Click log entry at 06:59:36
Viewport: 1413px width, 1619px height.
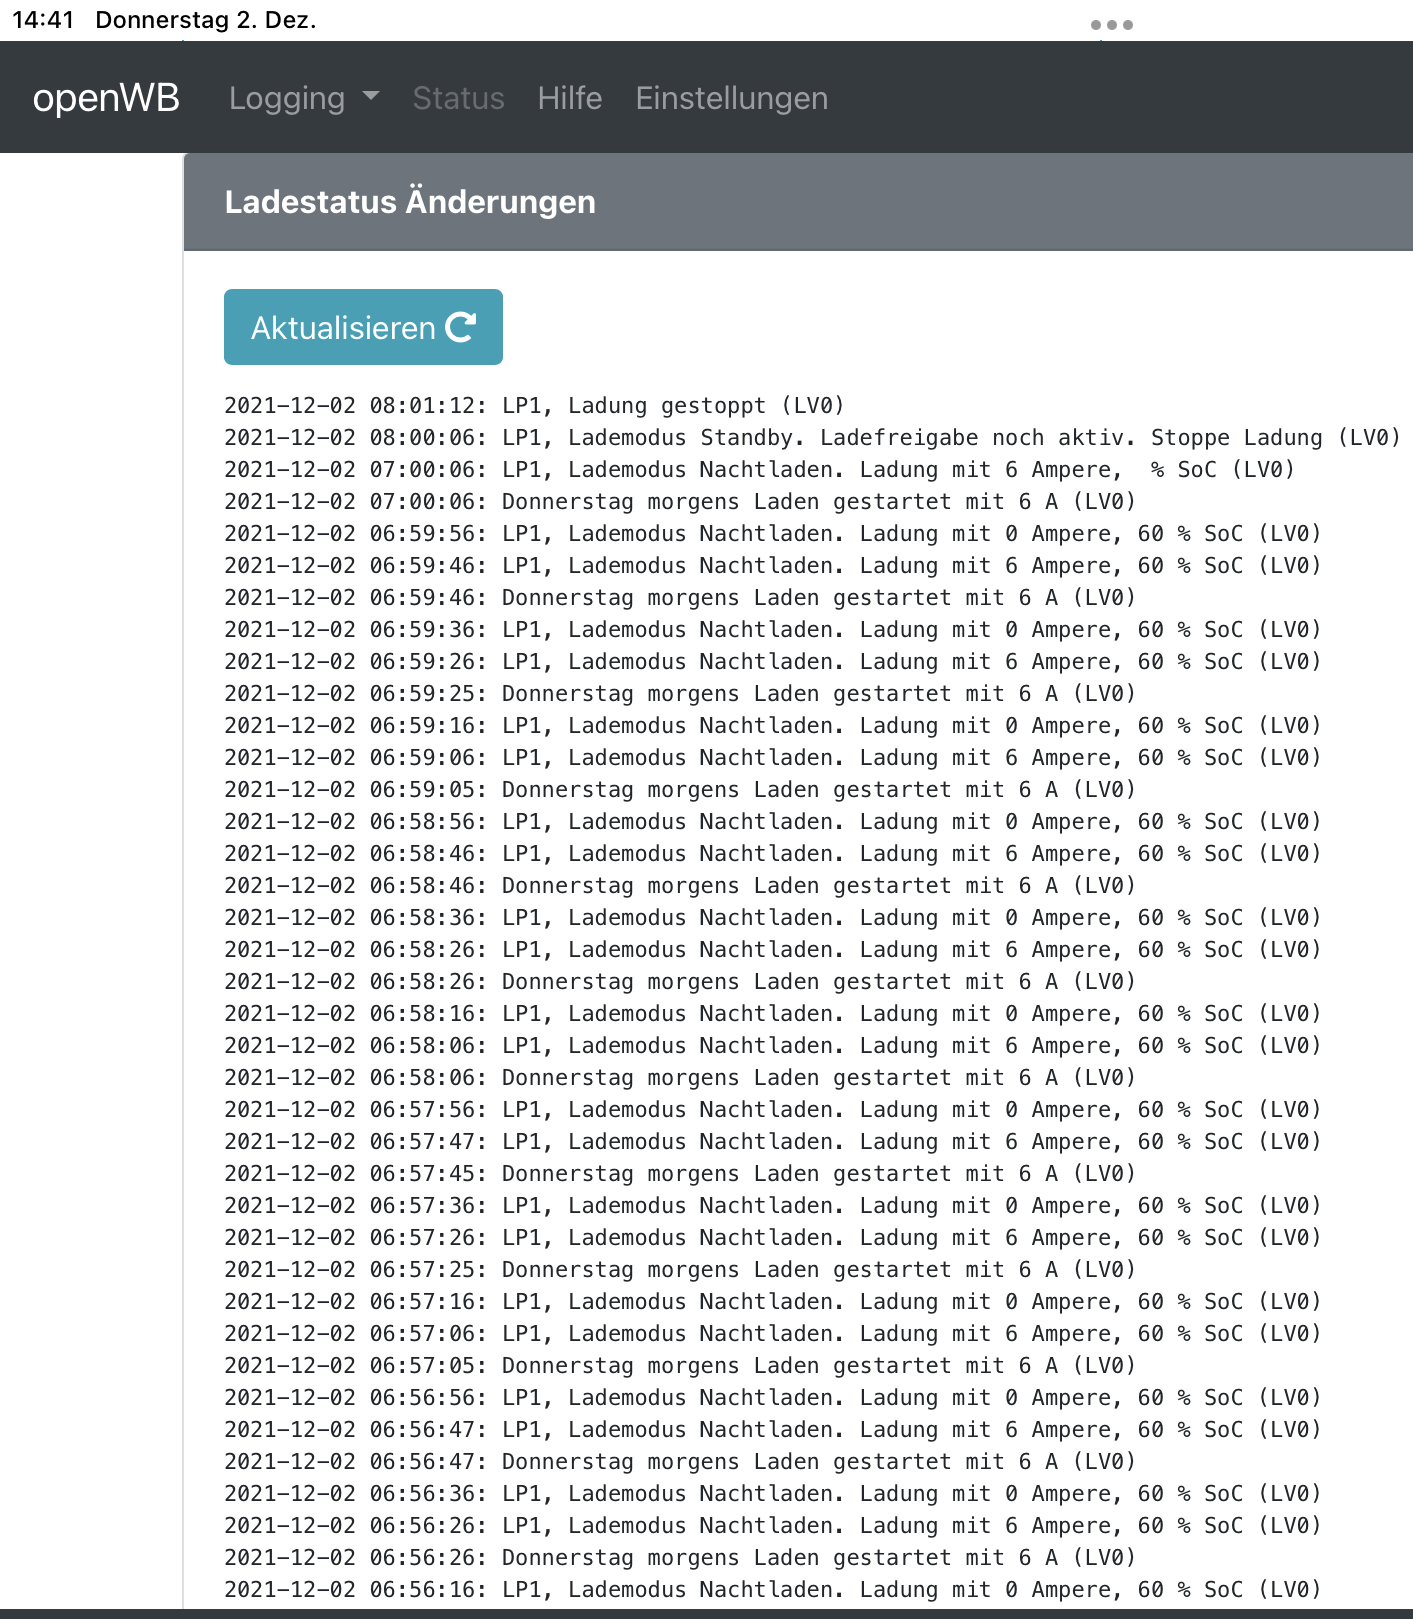[773, 629]
